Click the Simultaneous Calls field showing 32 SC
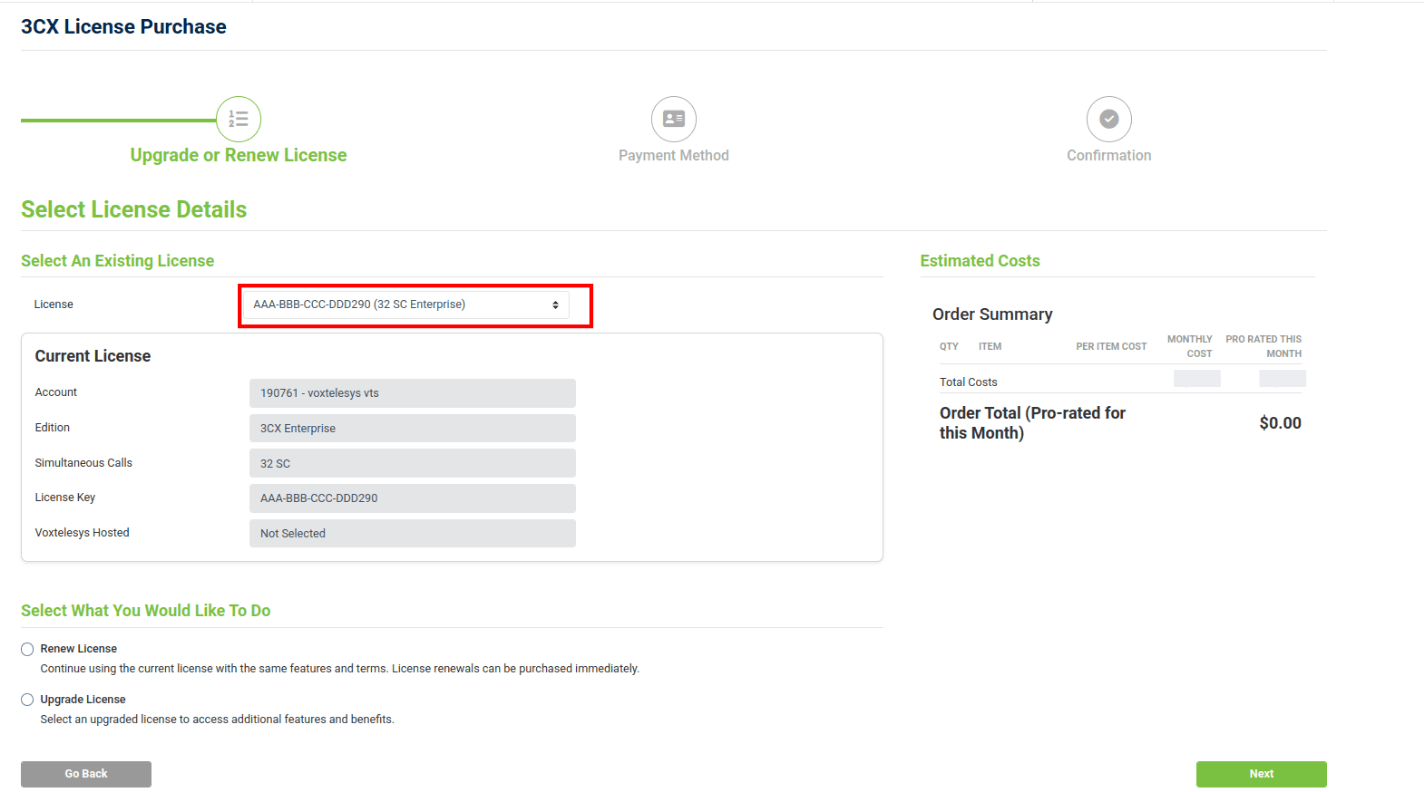Image resolution: width=1424 pixels, height=792 pixels. click(x=412, y=463)
